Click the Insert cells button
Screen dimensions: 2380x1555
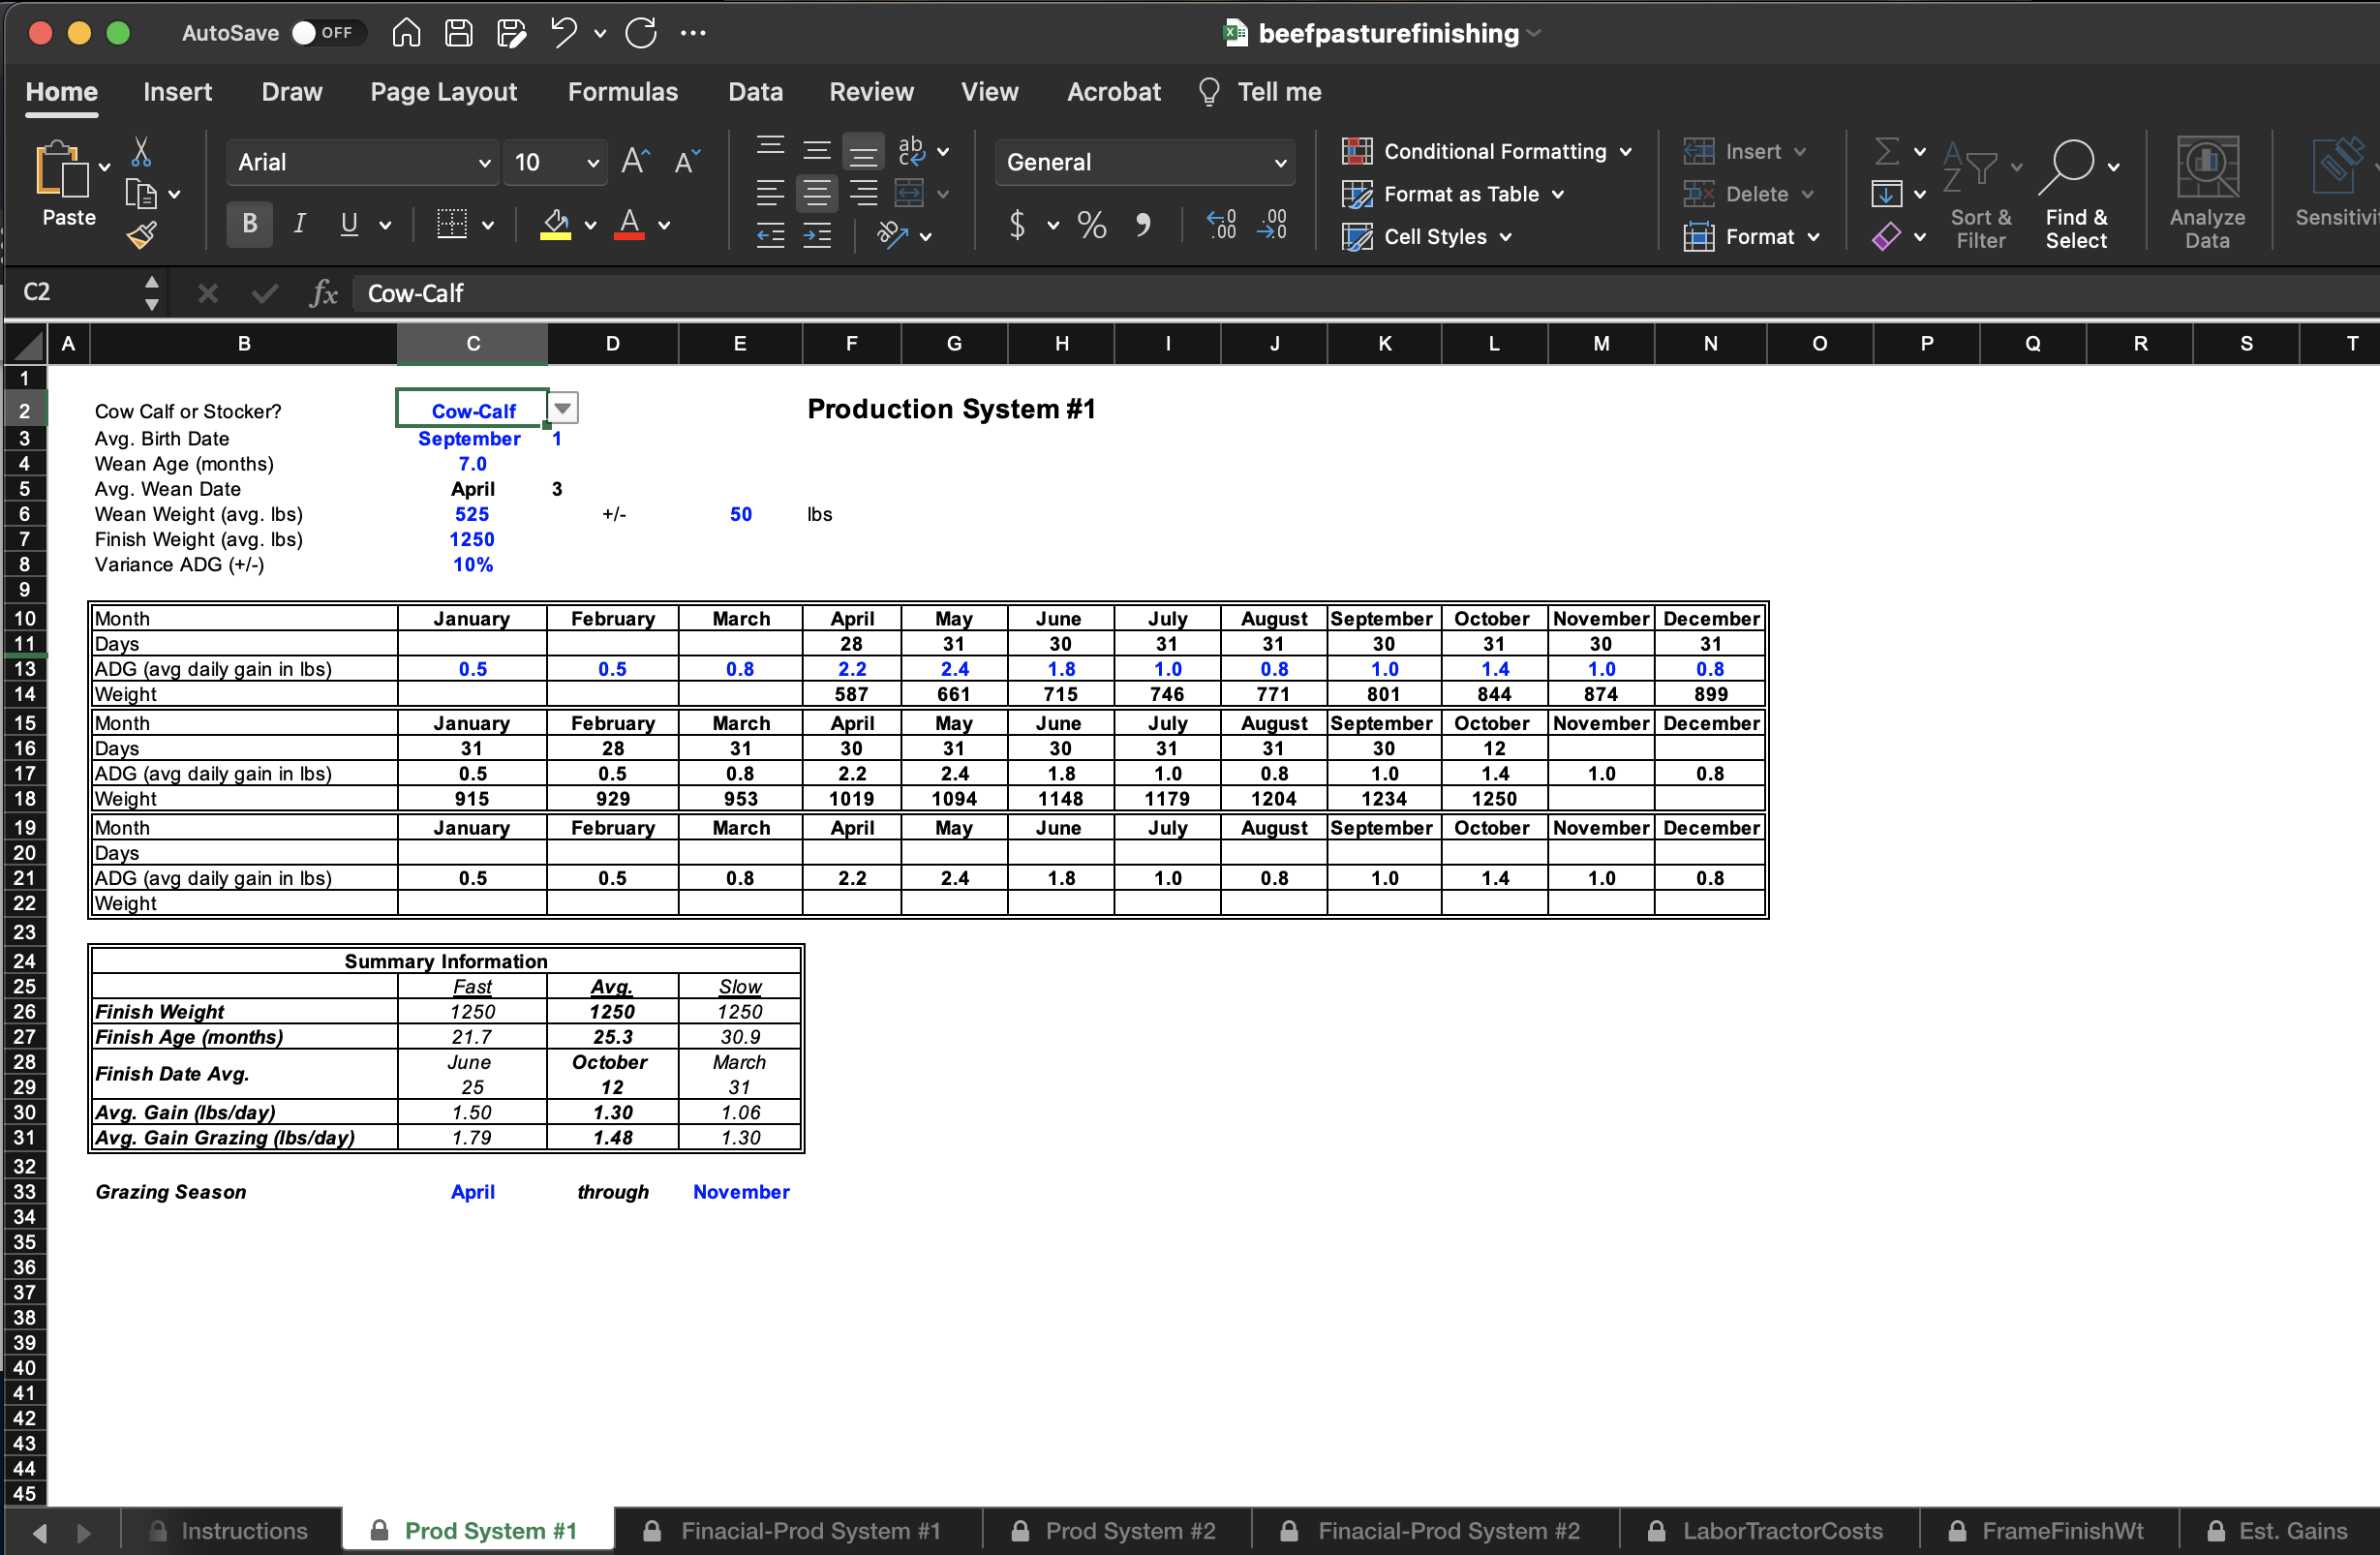click(x=1745, y=151)
